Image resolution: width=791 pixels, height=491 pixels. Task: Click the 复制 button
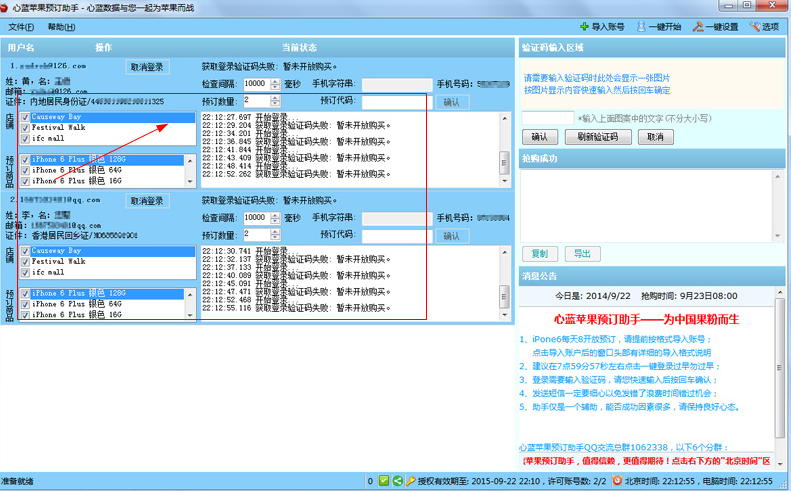540,254
